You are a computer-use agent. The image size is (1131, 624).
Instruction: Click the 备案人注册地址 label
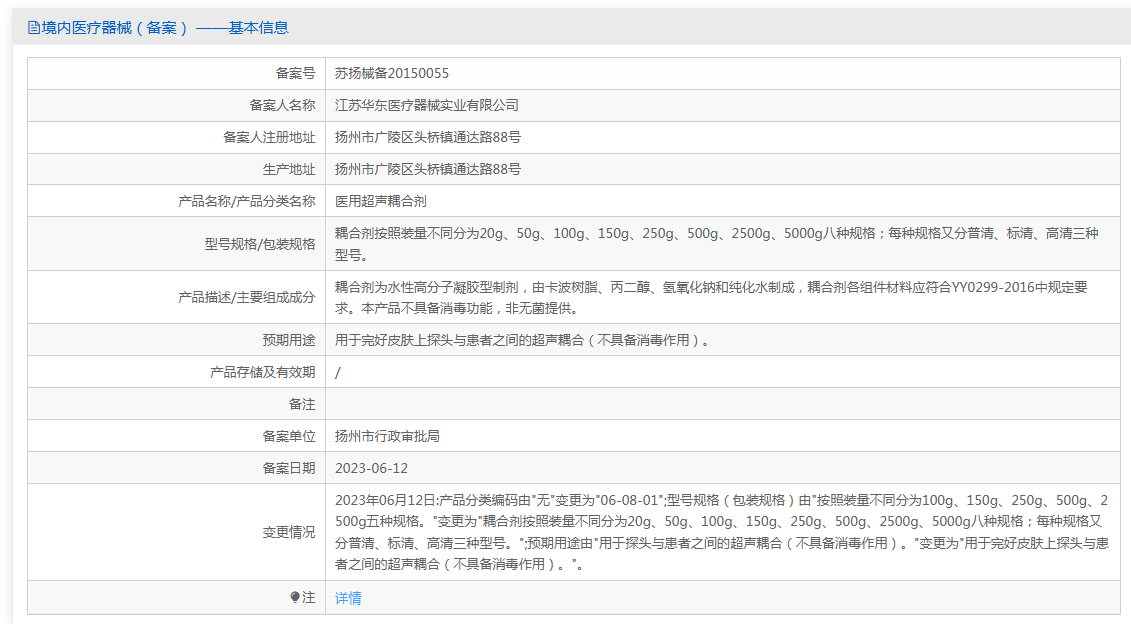(x=269, y=137)
